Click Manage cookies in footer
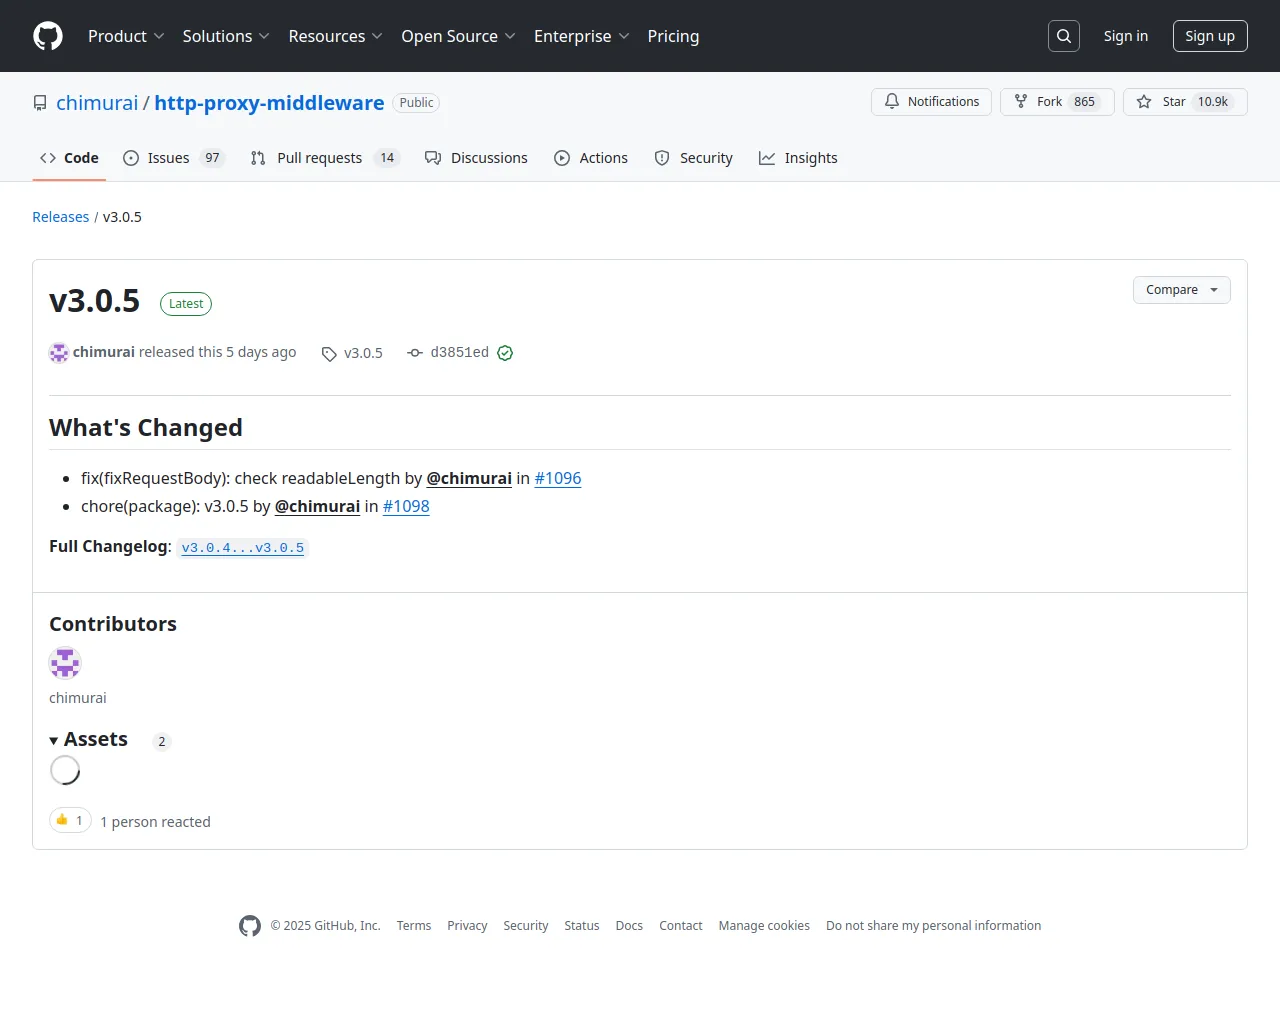 [x=764, y=926]
